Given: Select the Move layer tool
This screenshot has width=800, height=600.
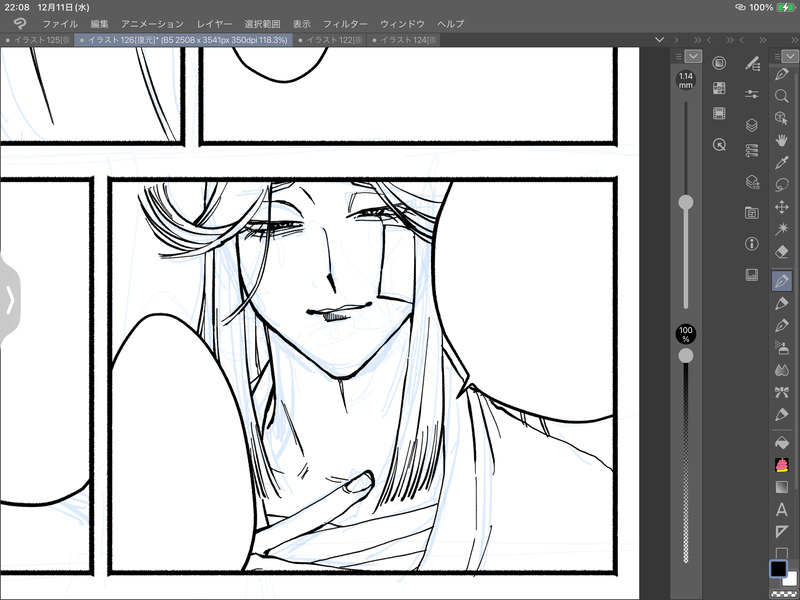Looking at the screenshot, I should click(782, 207).
